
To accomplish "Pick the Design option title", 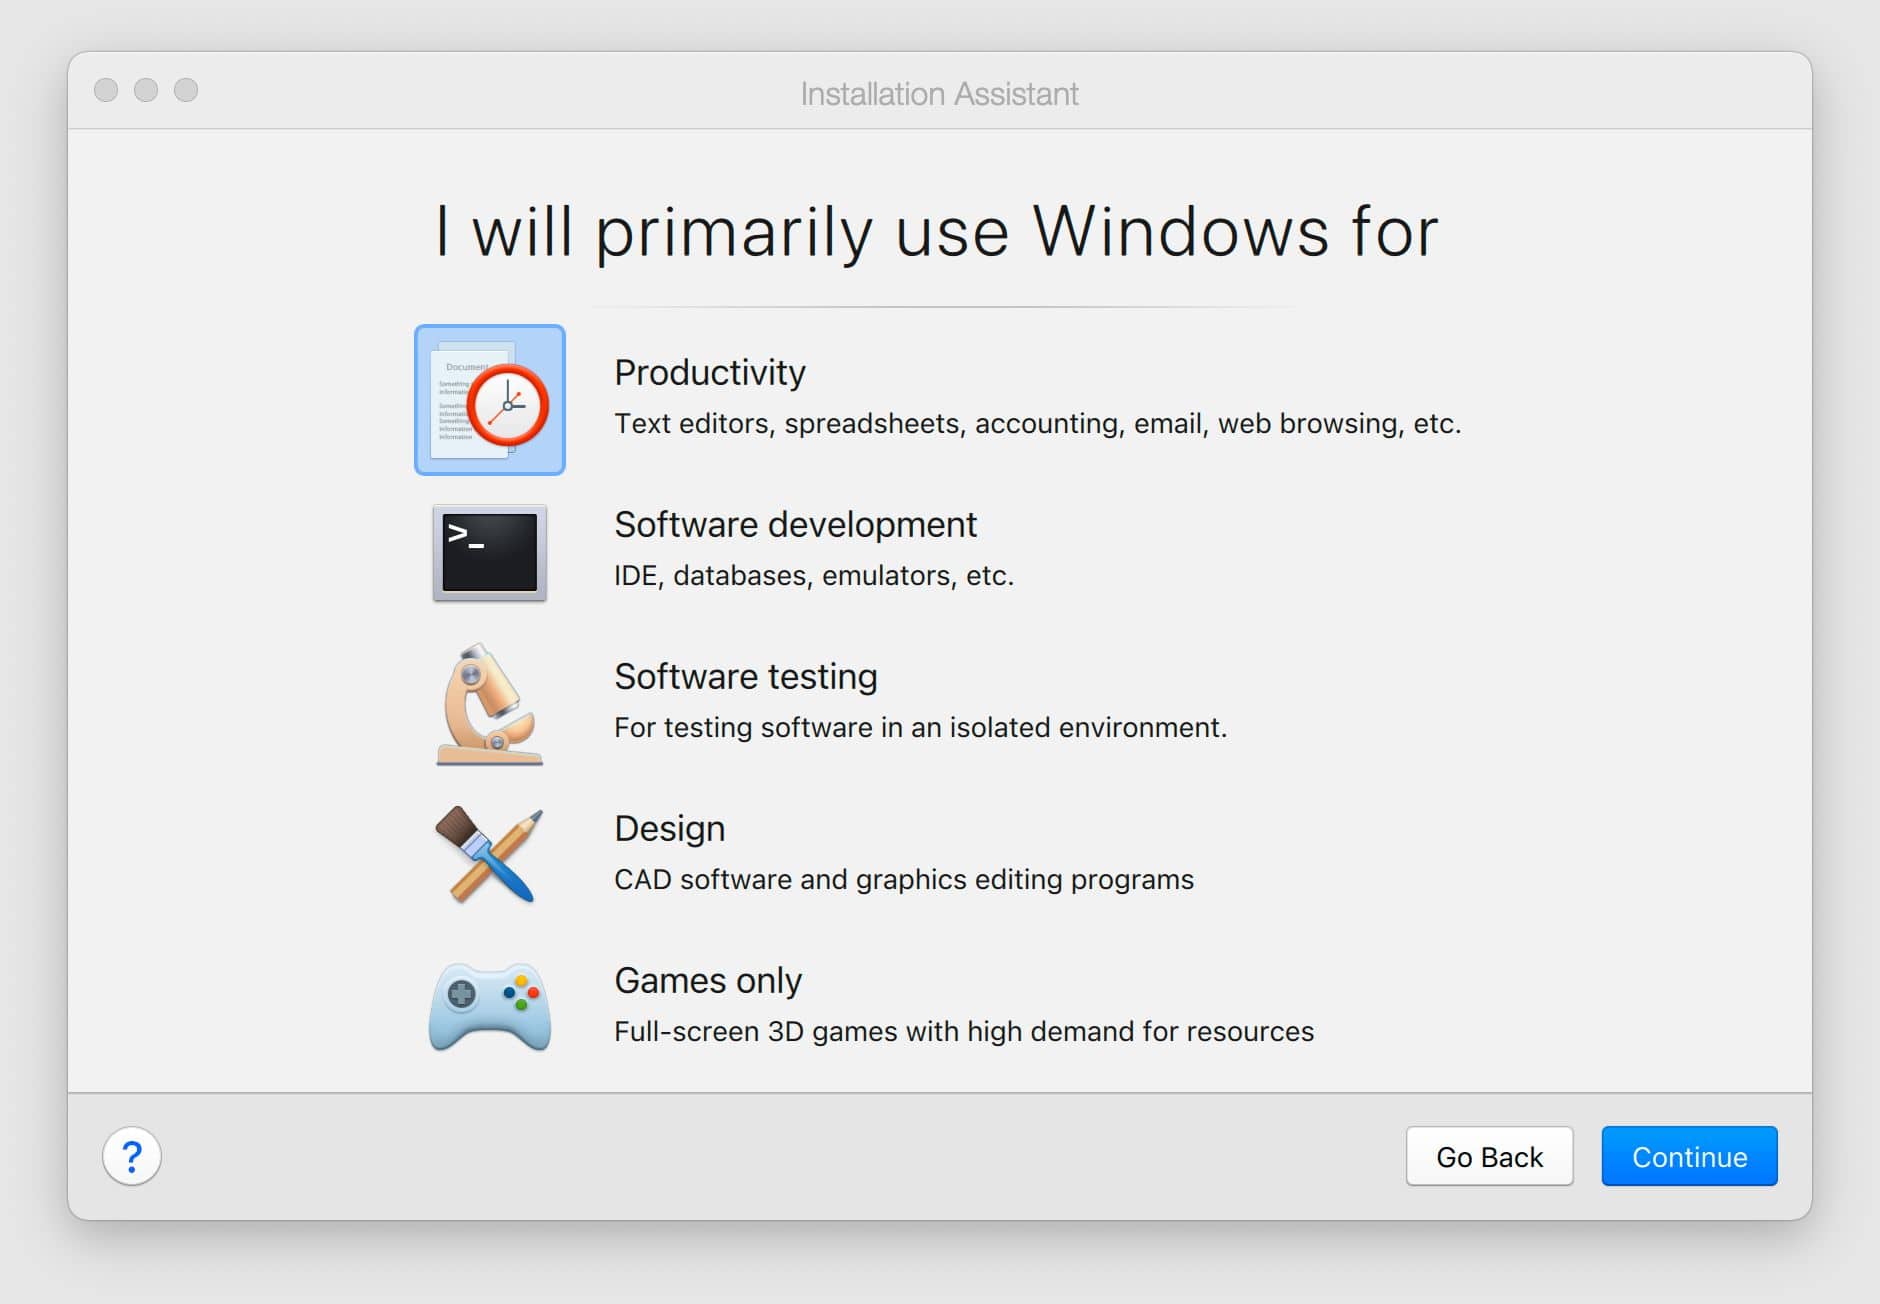I will 669,828.
